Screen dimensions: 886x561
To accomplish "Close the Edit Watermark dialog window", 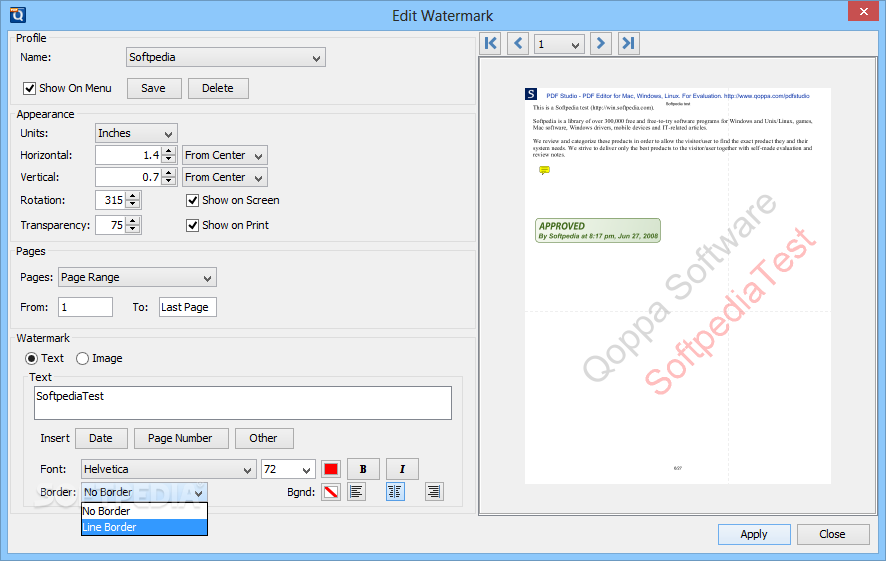I will [x=863, y=11].
